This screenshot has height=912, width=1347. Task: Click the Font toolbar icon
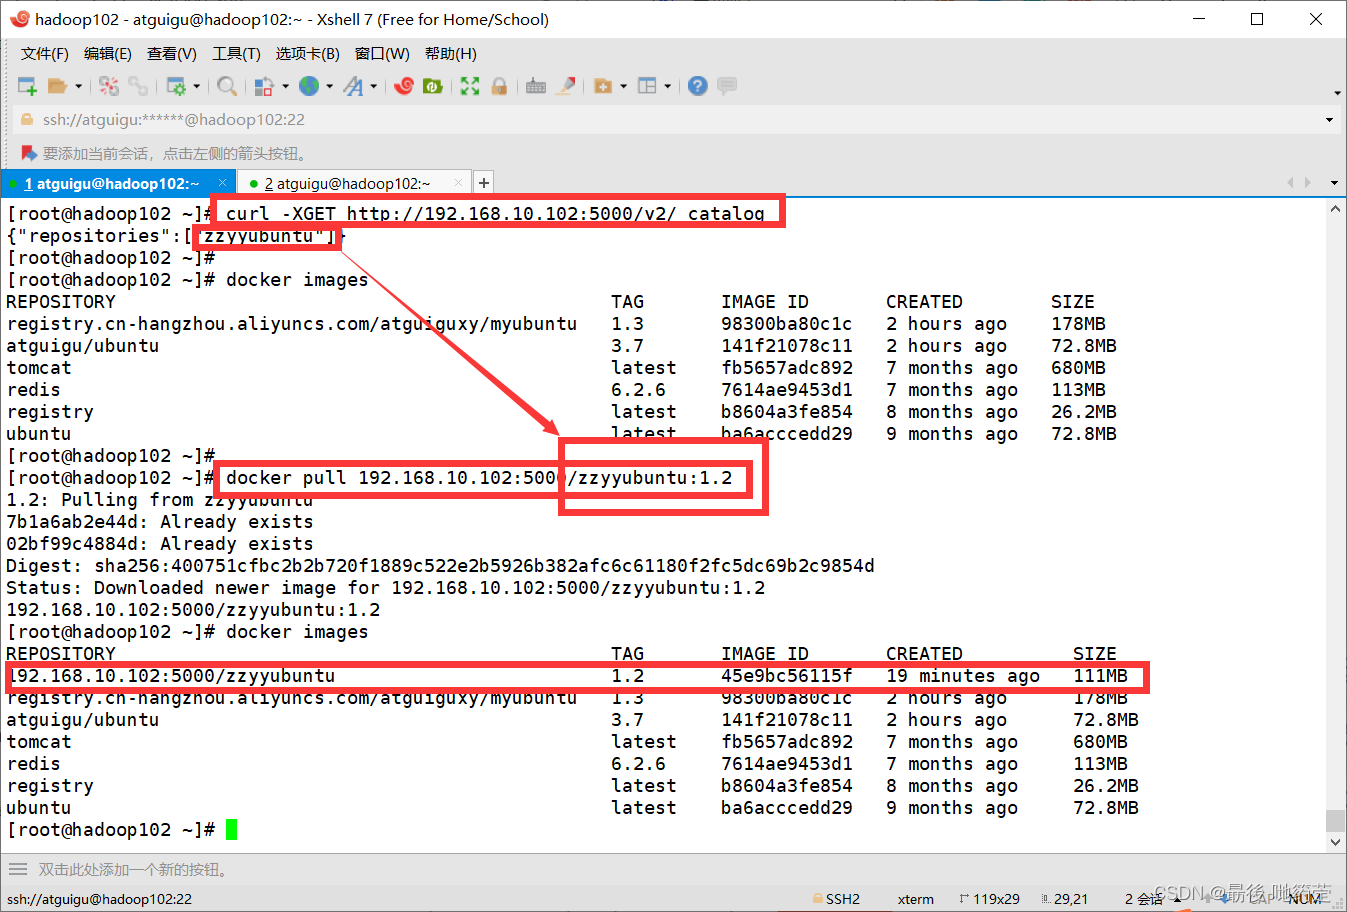353,86
